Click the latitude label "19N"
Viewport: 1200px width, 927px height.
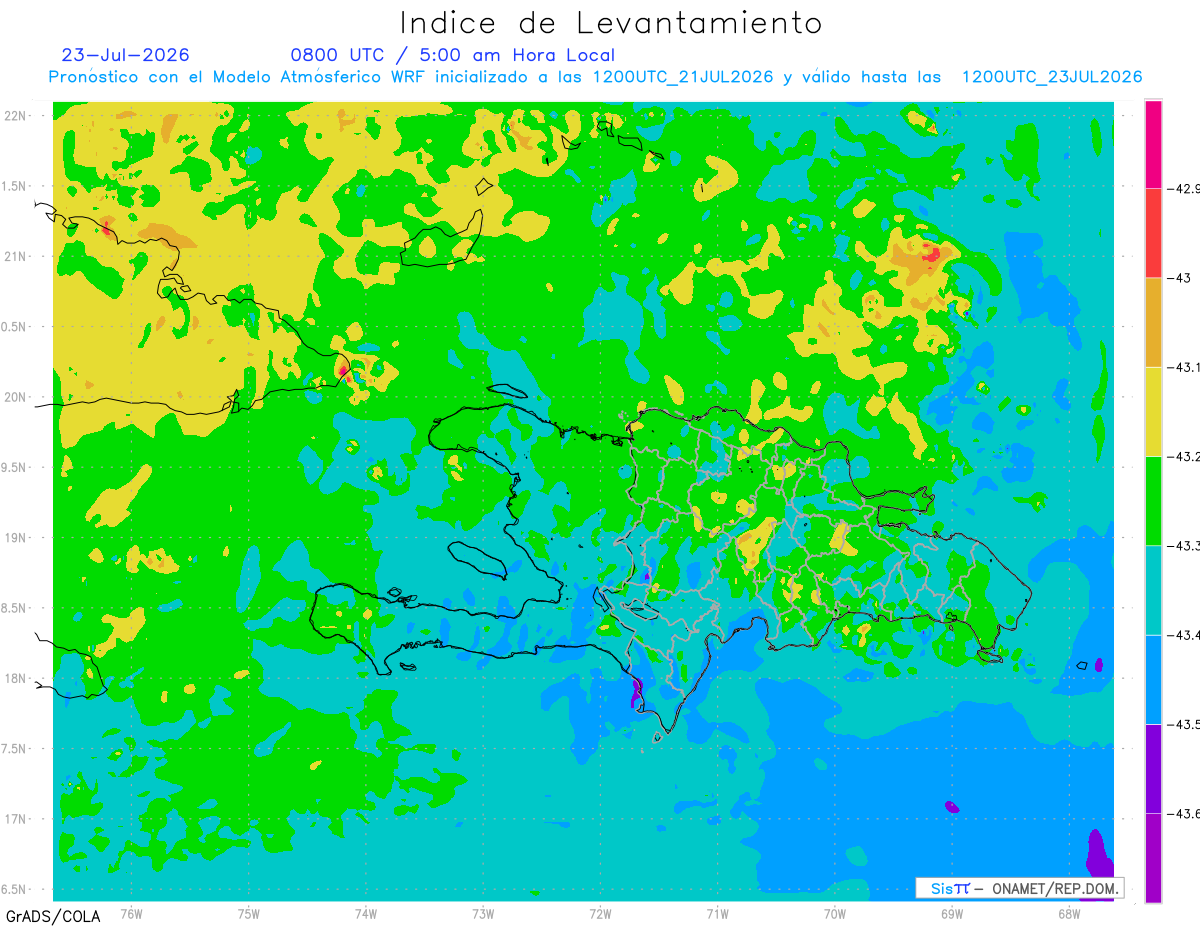click(17, 537)
